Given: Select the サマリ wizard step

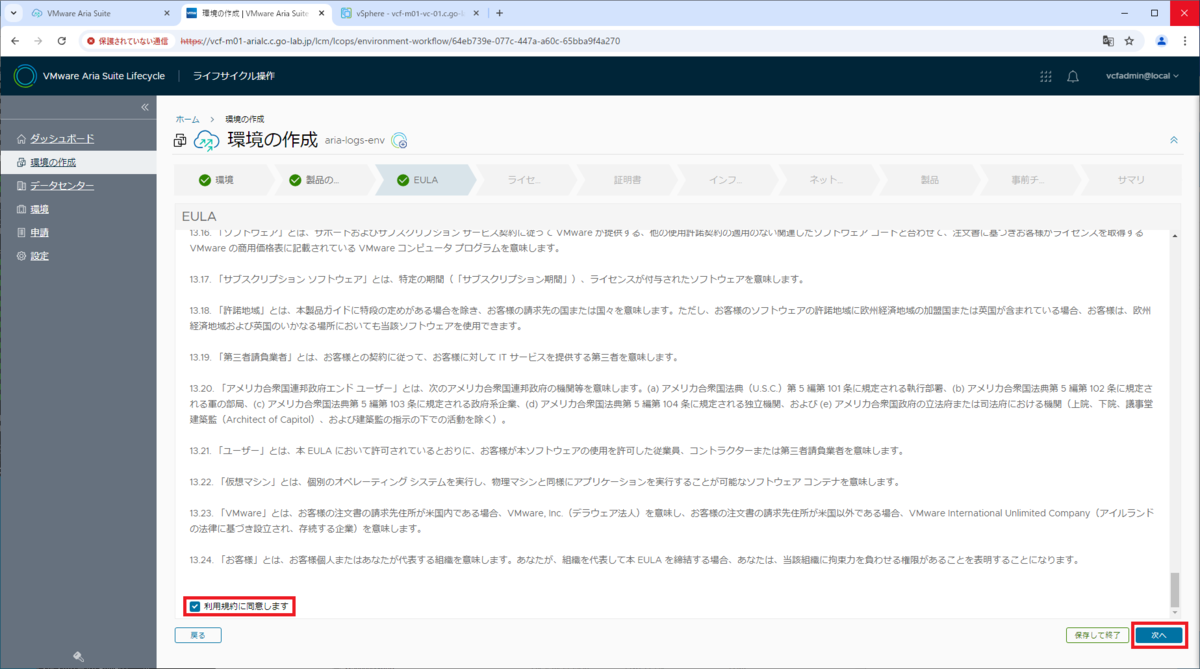Looking at the screenshot, I should point(1131,180).
